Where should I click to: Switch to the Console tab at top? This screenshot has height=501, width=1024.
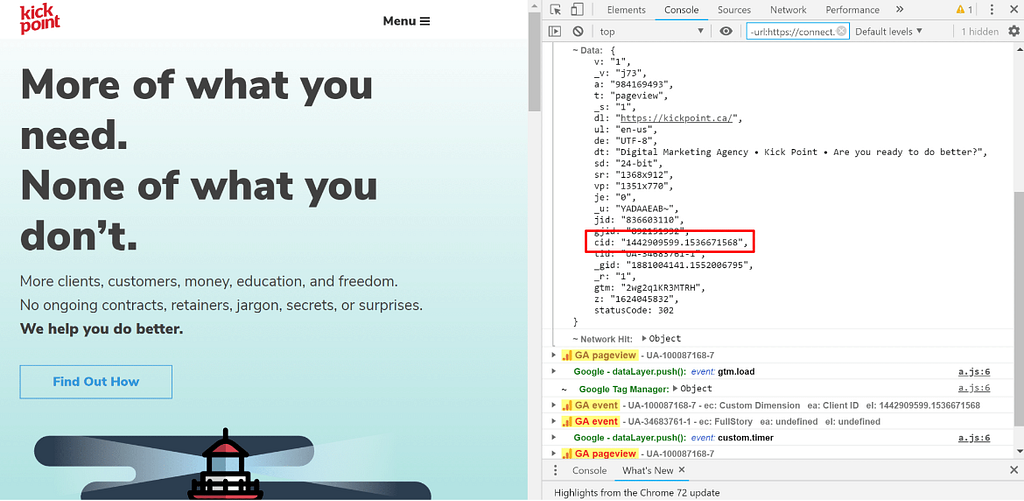pos(681,10)
